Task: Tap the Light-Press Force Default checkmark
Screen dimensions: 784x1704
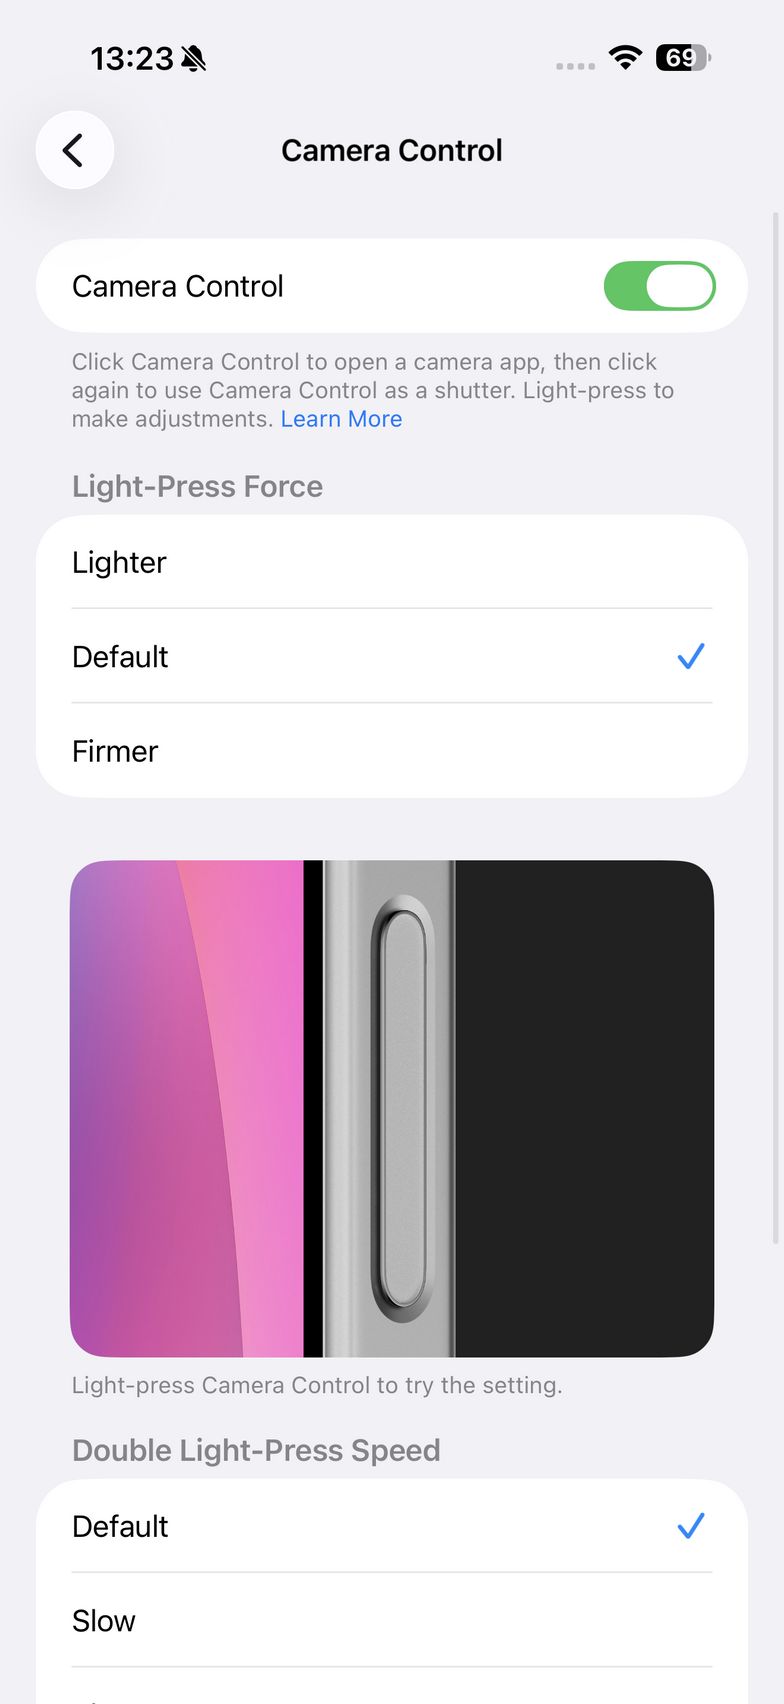Action: point(691,656)
